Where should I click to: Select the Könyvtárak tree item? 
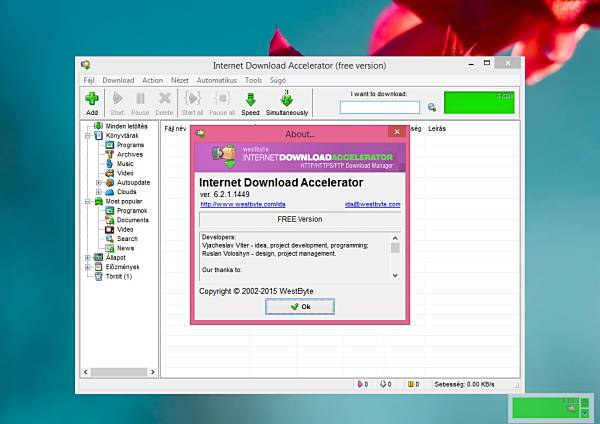coord(122,135)
